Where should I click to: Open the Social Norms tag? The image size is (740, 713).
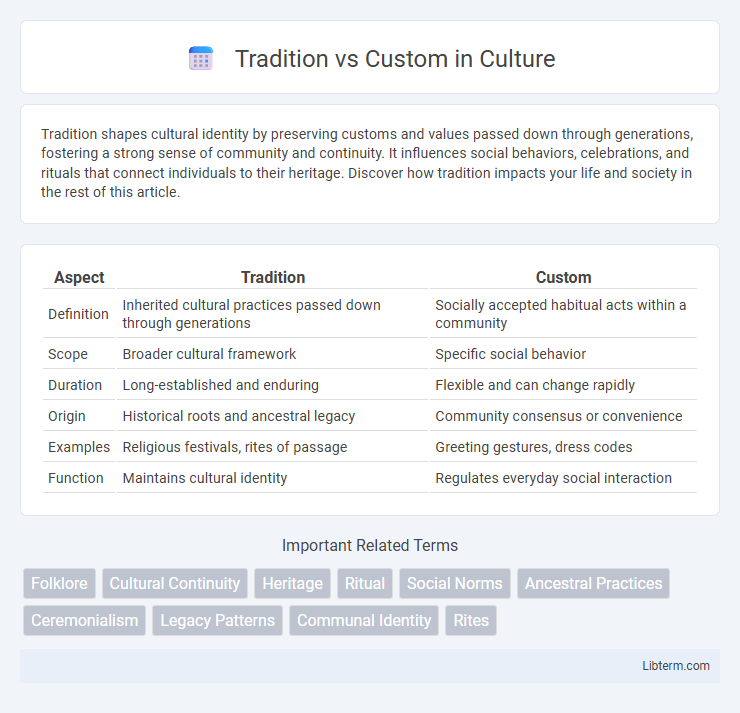(455, 583)
